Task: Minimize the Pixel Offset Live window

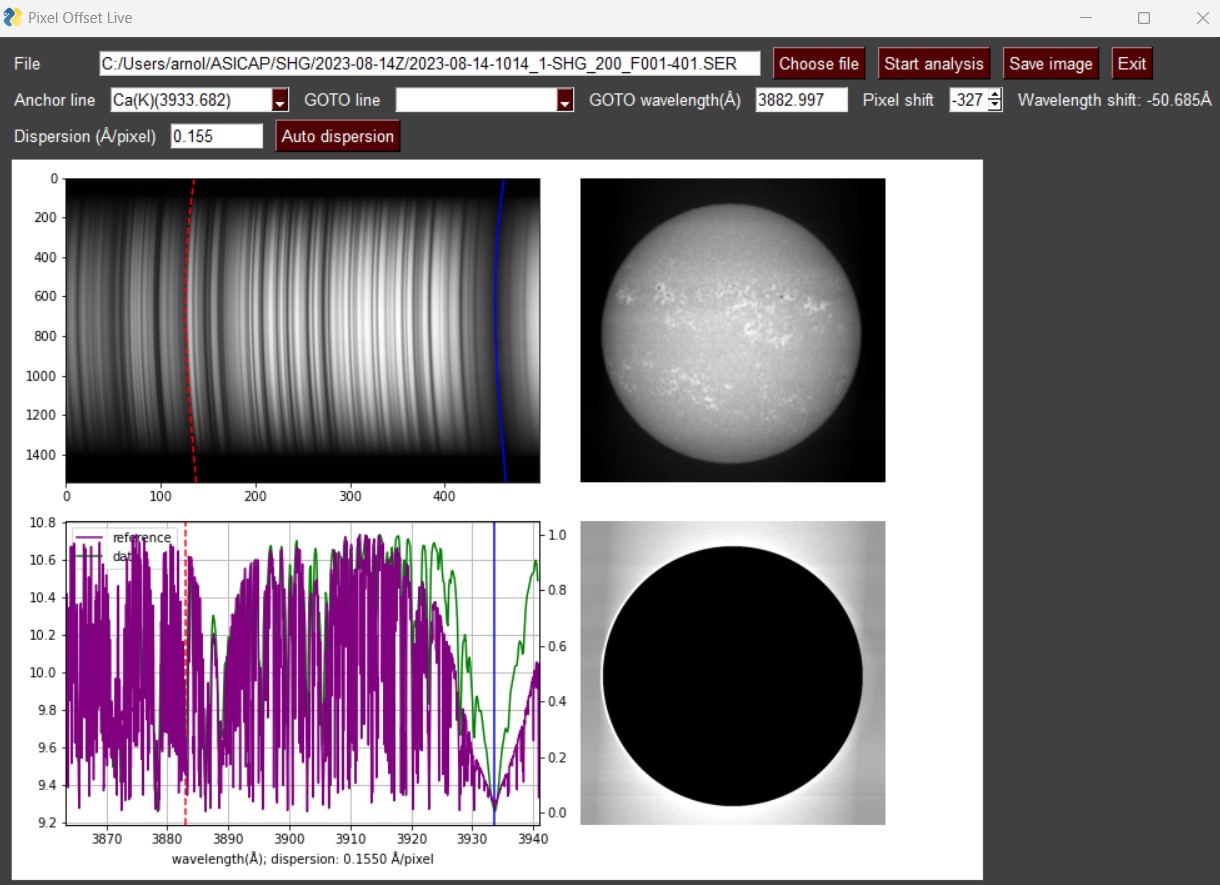Action: [x=1086, y=18]
